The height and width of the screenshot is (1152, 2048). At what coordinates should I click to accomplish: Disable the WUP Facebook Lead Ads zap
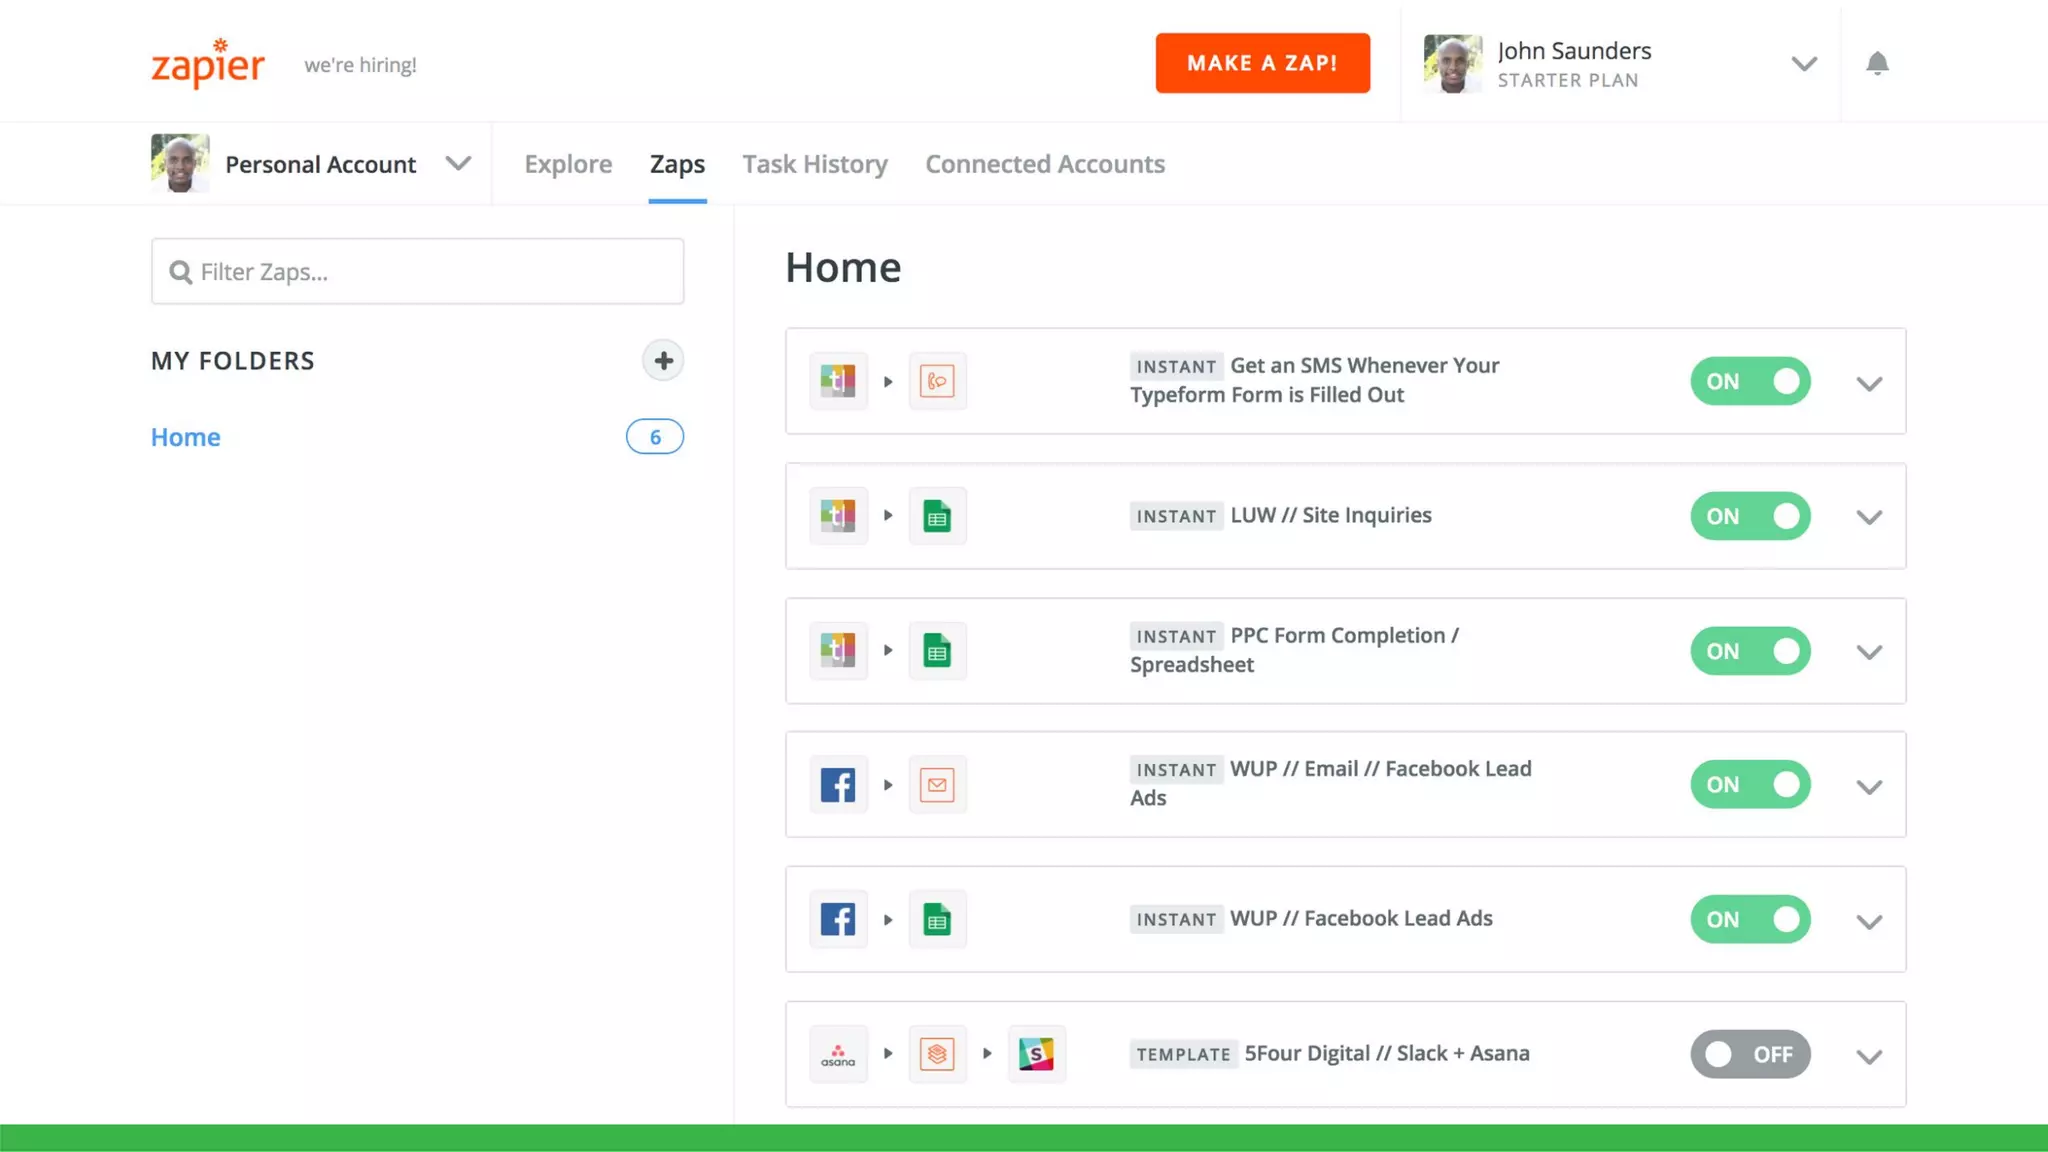pyautogui.click(x=1750, y=919)
